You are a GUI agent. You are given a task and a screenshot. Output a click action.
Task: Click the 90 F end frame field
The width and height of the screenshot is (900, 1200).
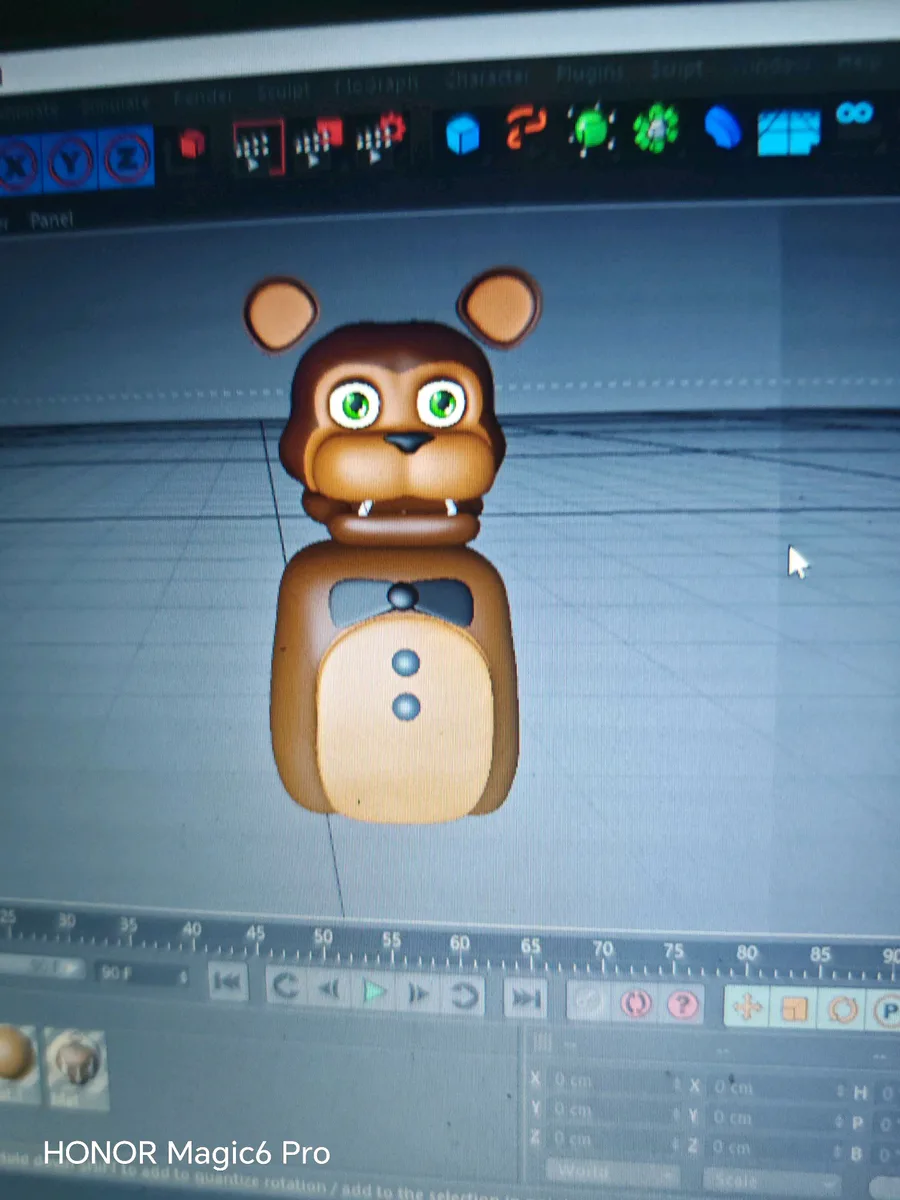click(142, 974)
